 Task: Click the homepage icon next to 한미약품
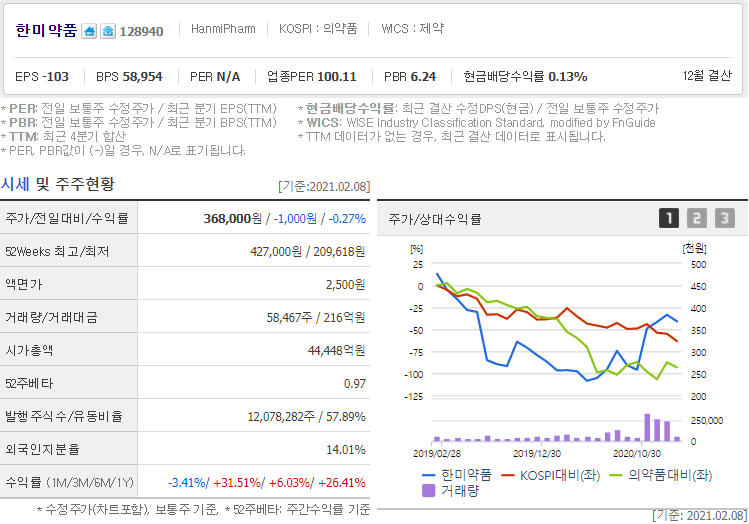pyautogui.click(x=89, y=32)
